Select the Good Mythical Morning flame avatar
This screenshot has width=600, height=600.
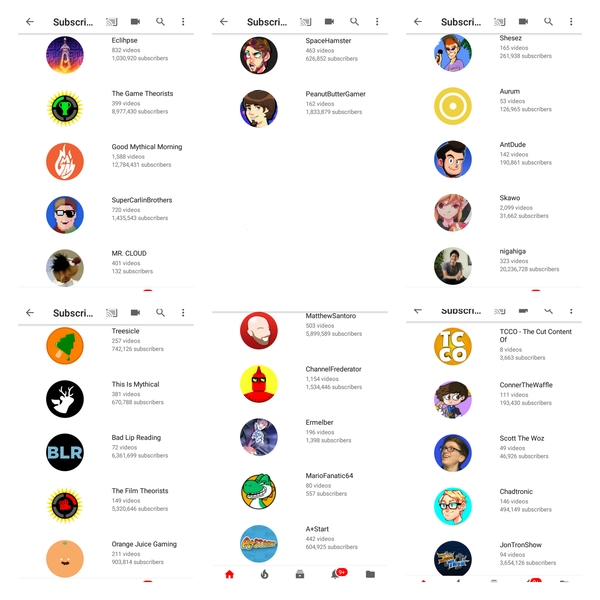65,161
